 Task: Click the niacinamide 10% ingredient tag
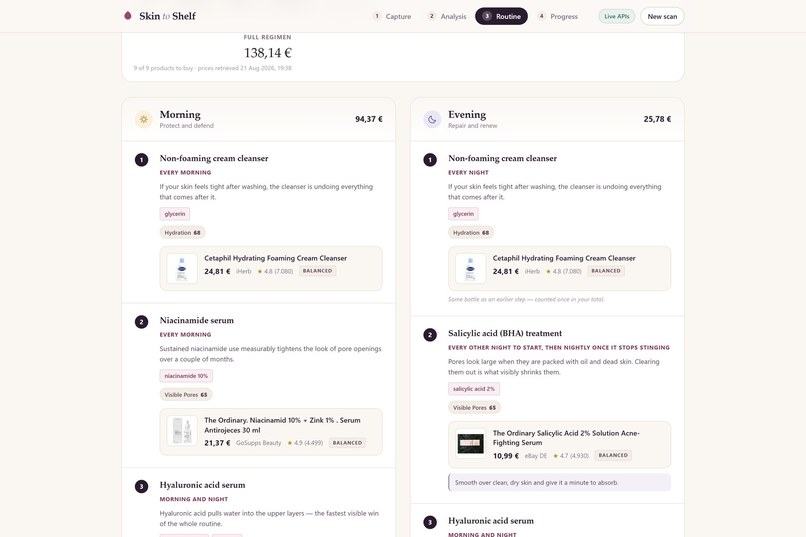pyautogui.click(x=186, y=376)
